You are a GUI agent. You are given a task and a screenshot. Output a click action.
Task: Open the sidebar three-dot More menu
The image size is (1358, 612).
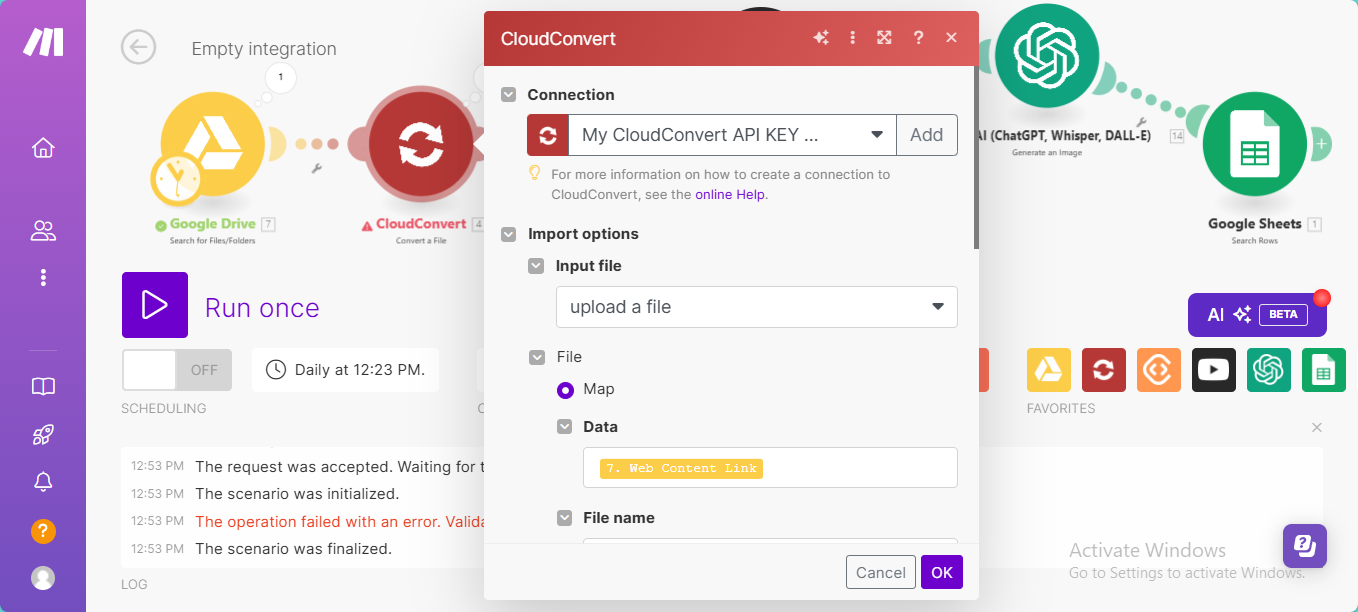[43, 277]
